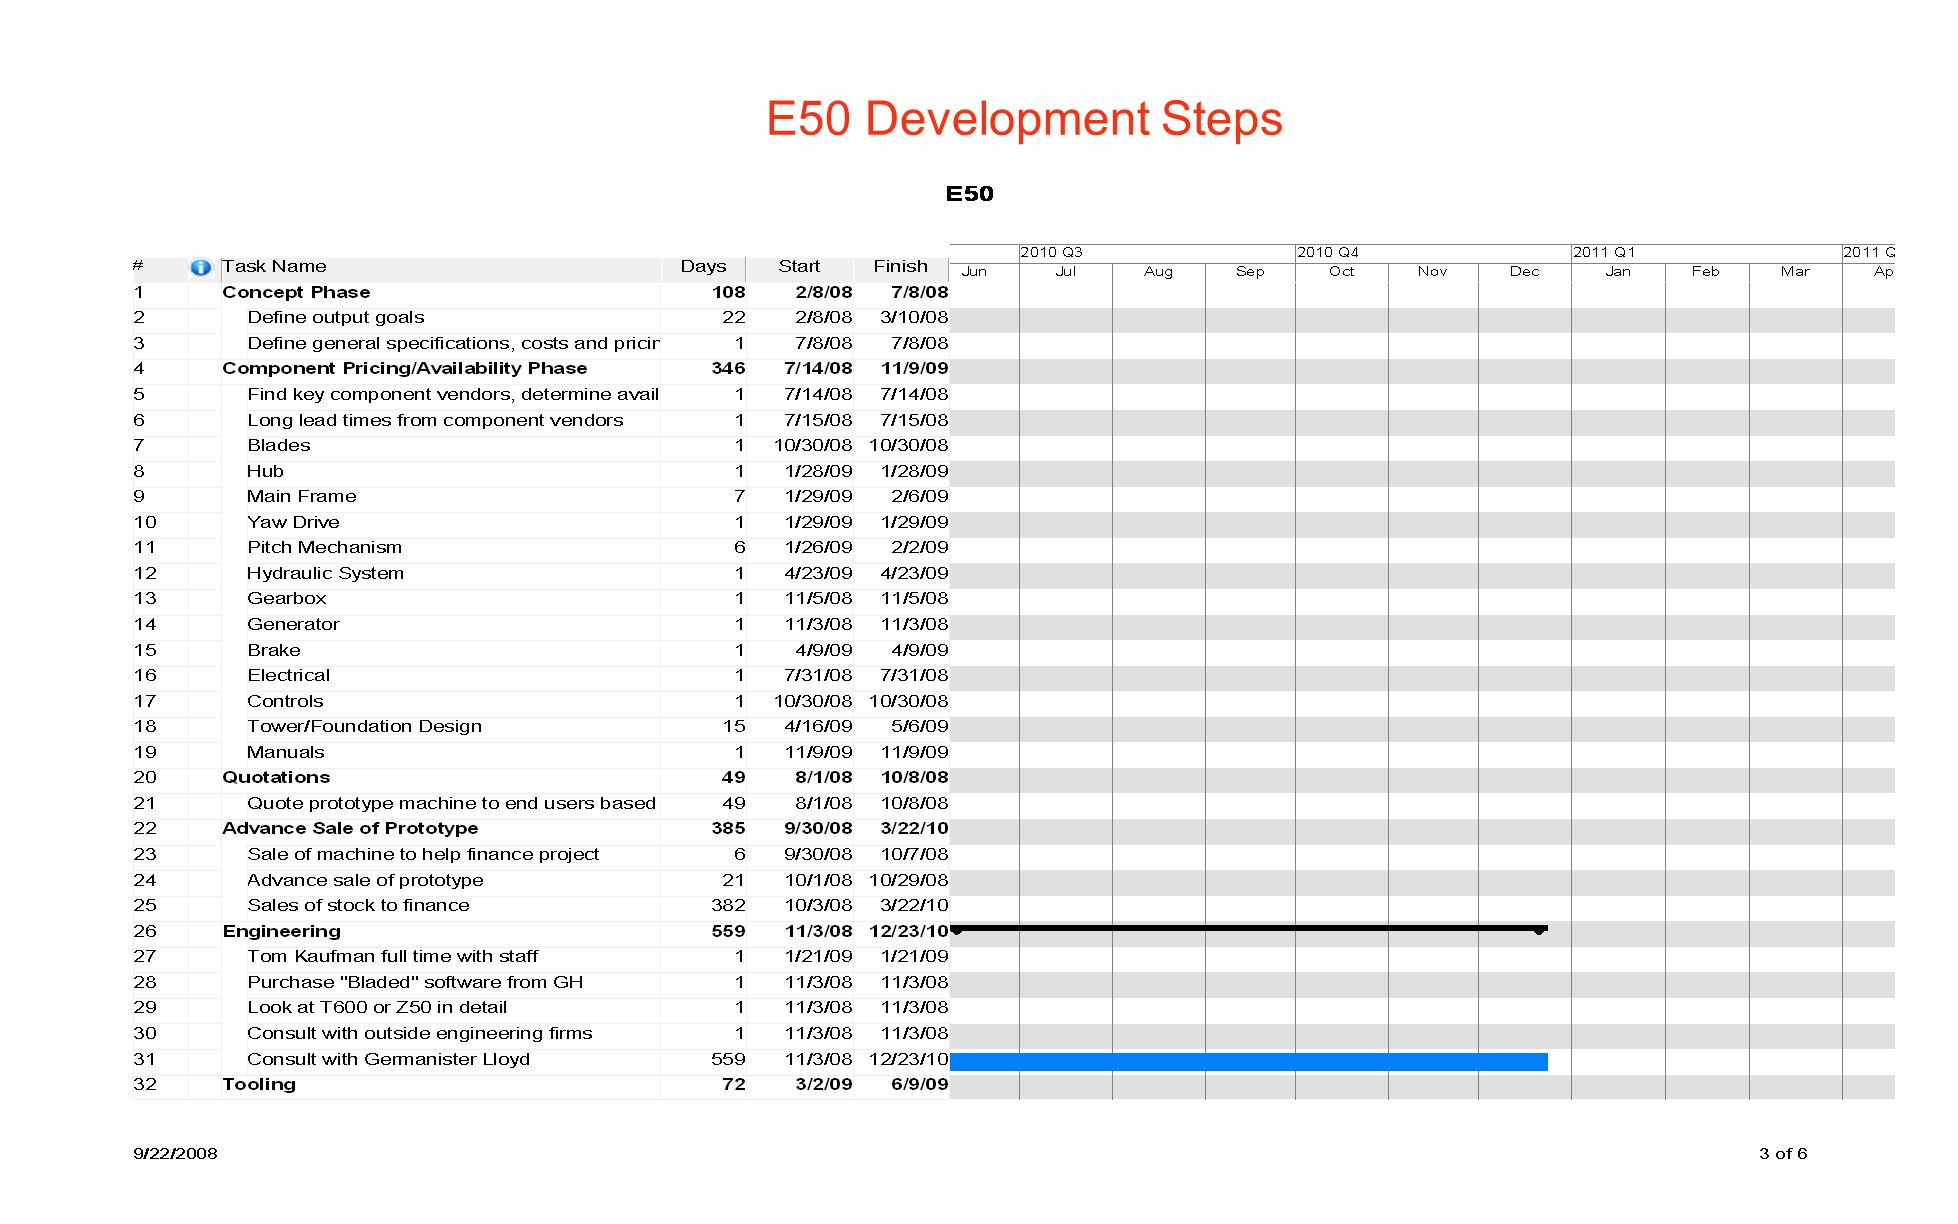Select the Finish column header
1958x1224 pixels.
point(900,266)
